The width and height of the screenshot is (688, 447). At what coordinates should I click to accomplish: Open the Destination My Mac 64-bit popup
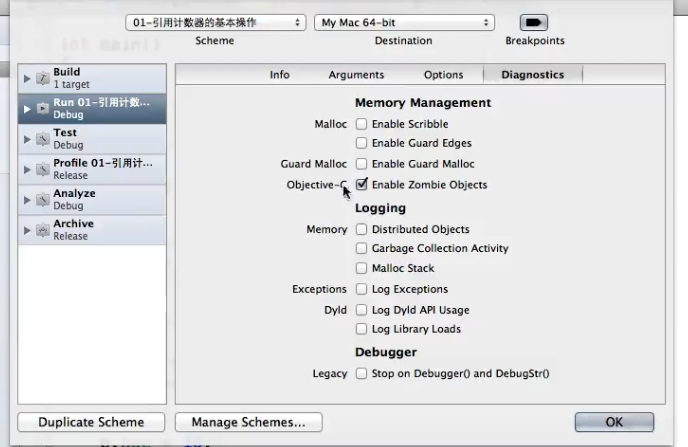coord(404,22)
